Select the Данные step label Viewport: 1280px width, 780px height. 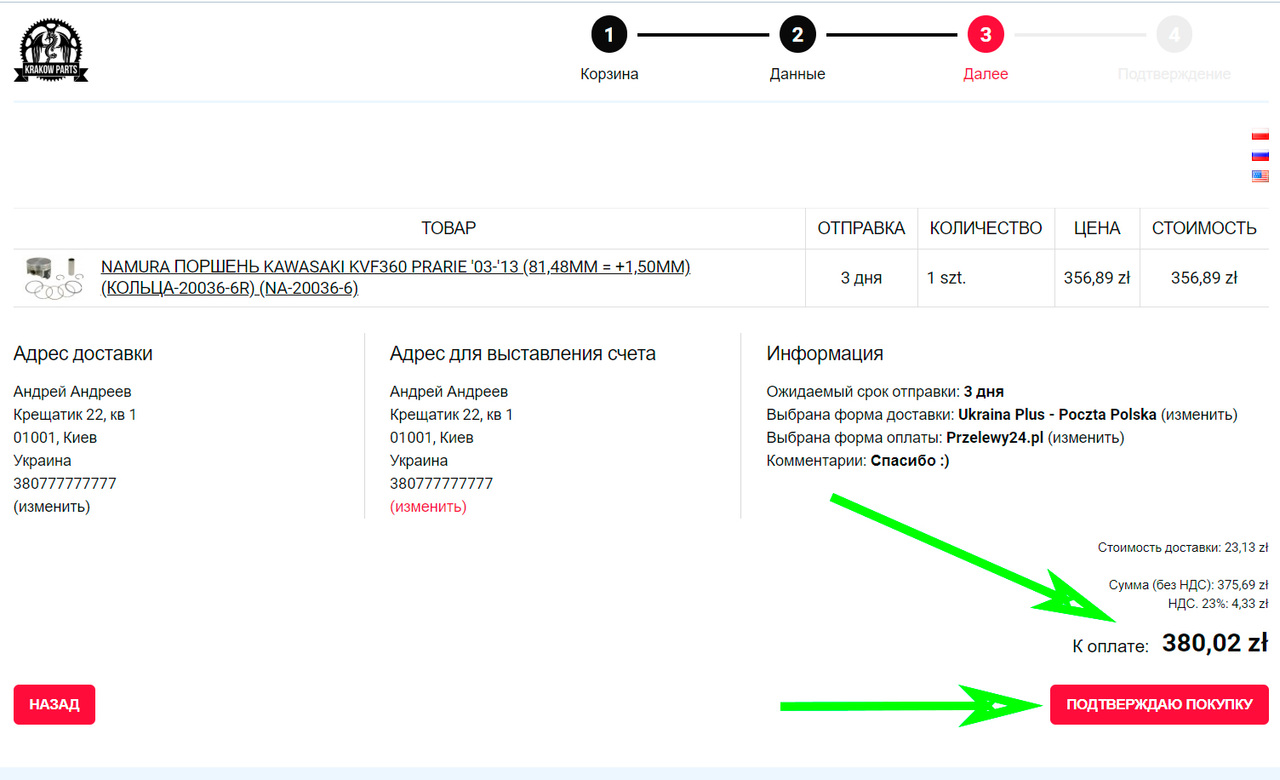pos(797,74)
